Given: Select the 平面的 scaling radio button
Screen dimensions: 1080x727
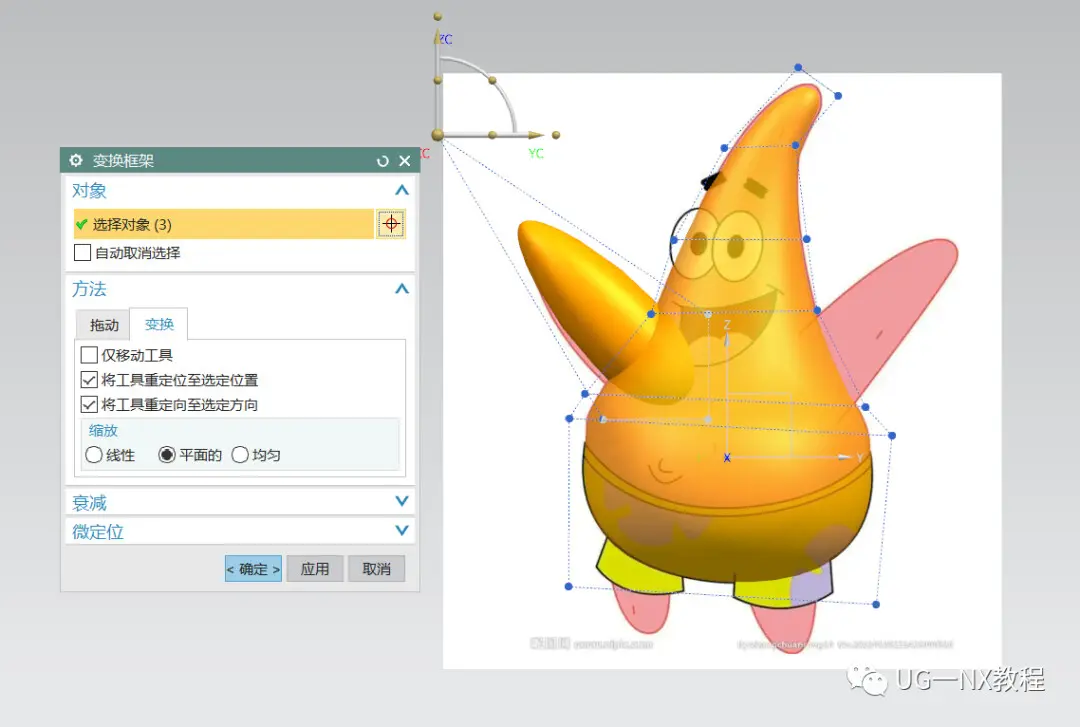Looking at the screenshot, I should (167, 455).
